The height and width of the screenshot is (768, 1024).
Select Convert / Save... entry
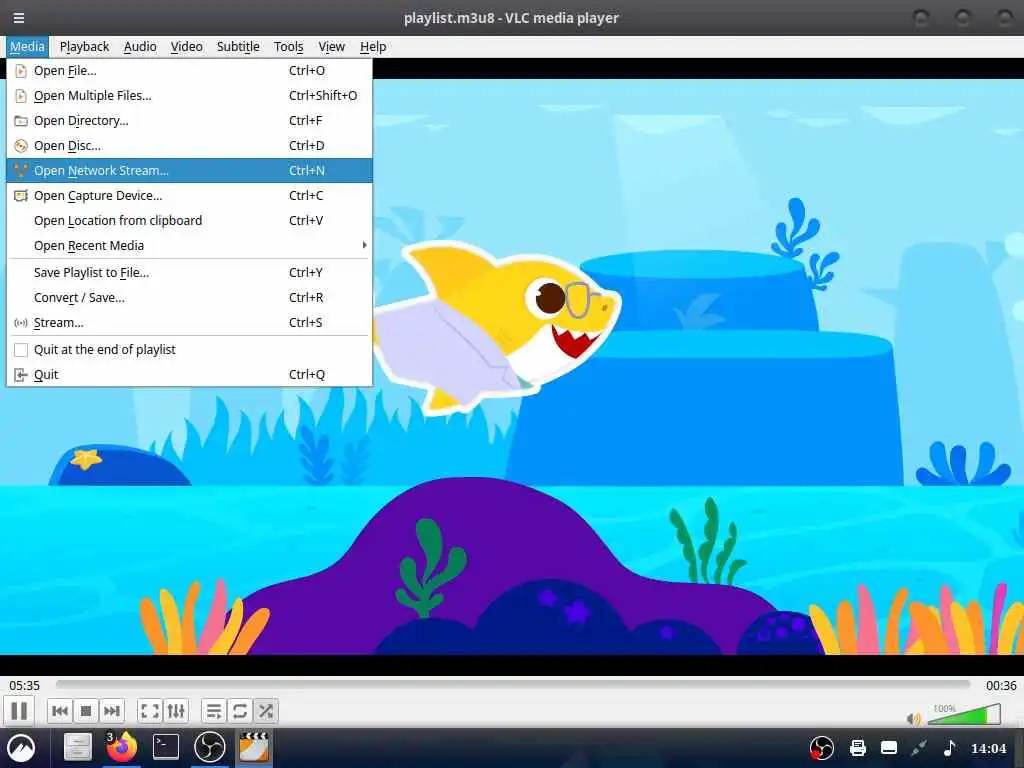tap(189, 298)
